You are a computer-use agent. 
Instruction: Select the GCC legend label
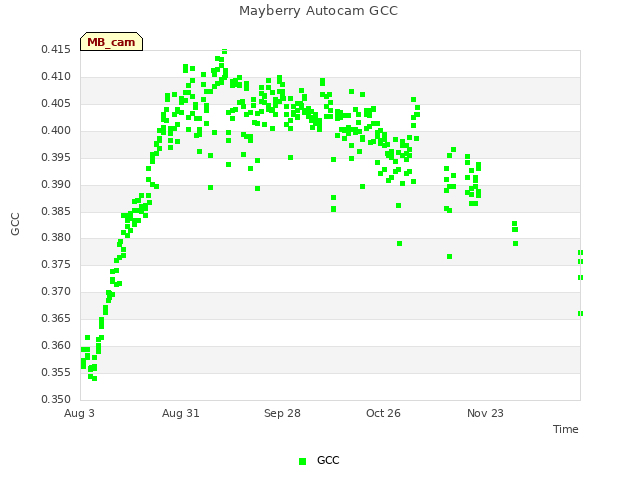pyautogui.click(x=328, y=460)
